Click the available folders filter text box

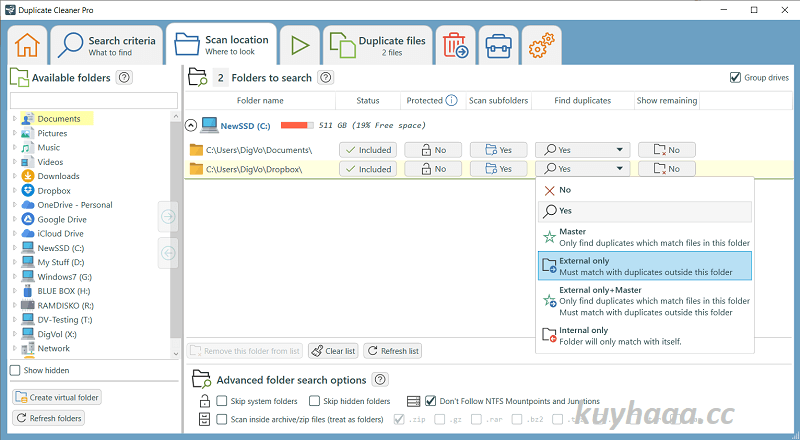tap(94, 100)
